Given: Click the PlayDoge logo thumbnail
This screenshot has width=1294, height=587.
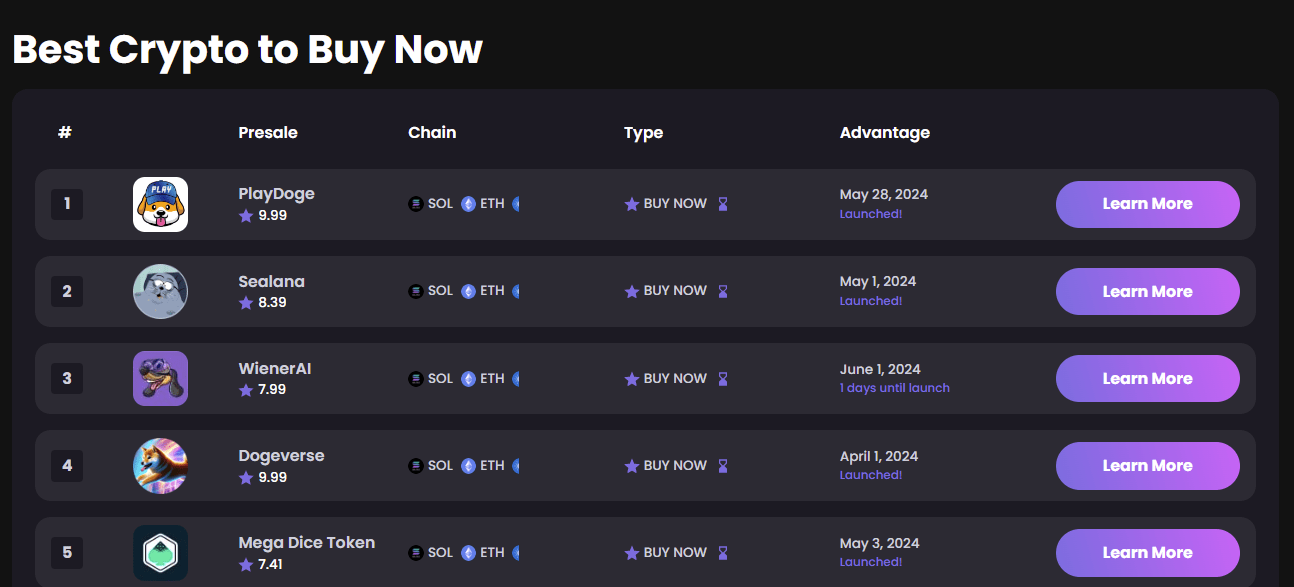Looking at the screenshot, I should point(160,204).
